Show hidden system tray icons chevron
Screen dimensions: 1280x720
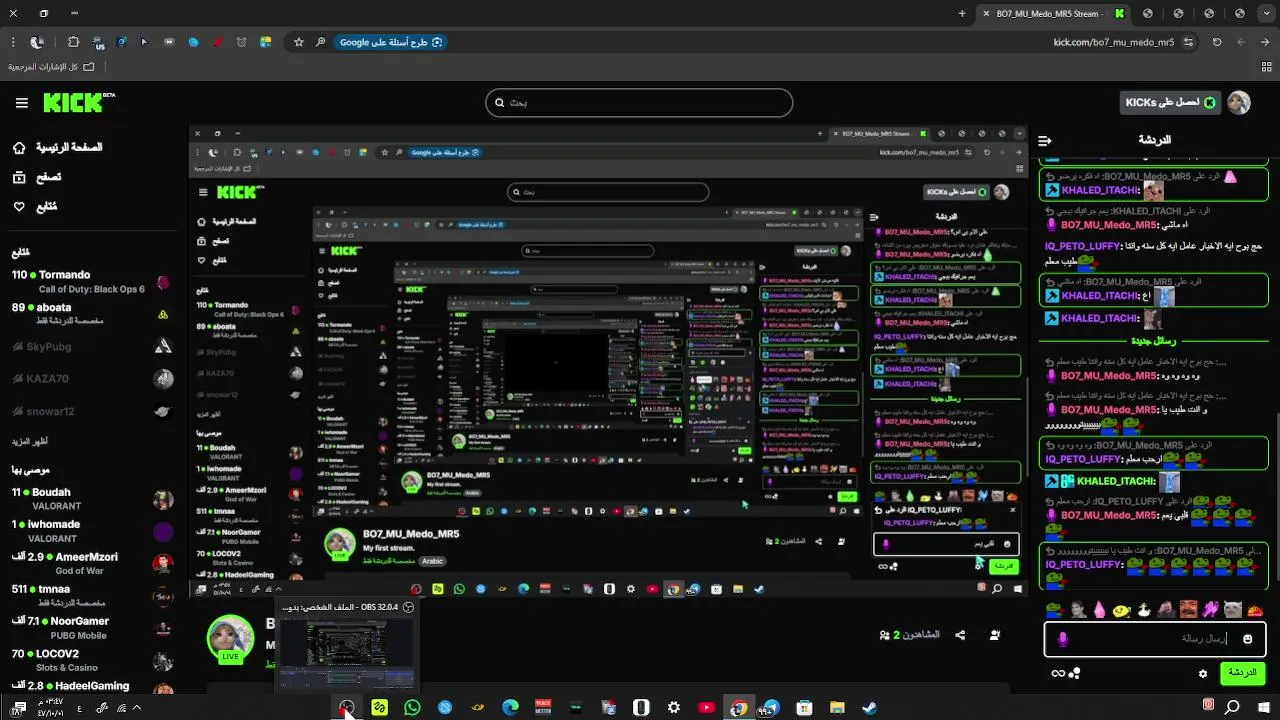click(136, 708)
